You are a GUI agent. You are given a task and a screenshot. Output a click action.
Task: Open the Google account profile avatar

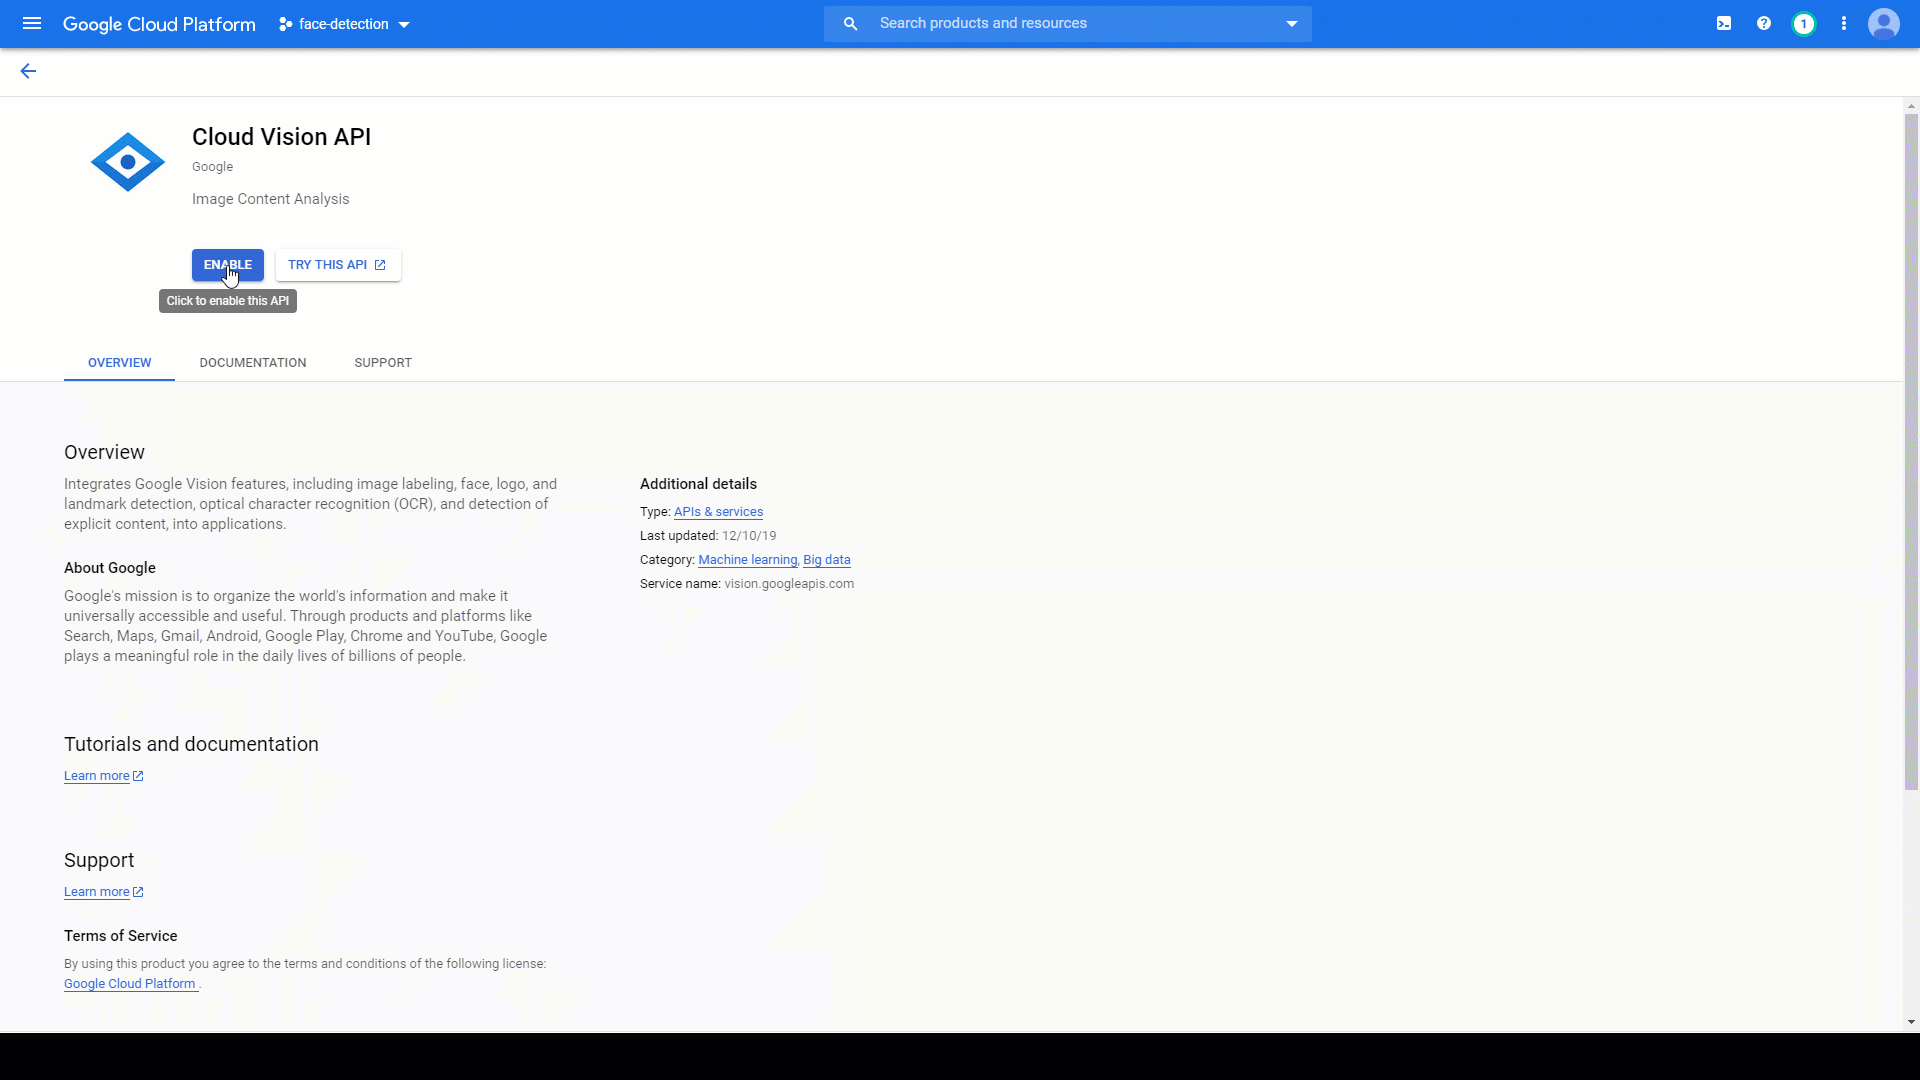coord(1884,23)
